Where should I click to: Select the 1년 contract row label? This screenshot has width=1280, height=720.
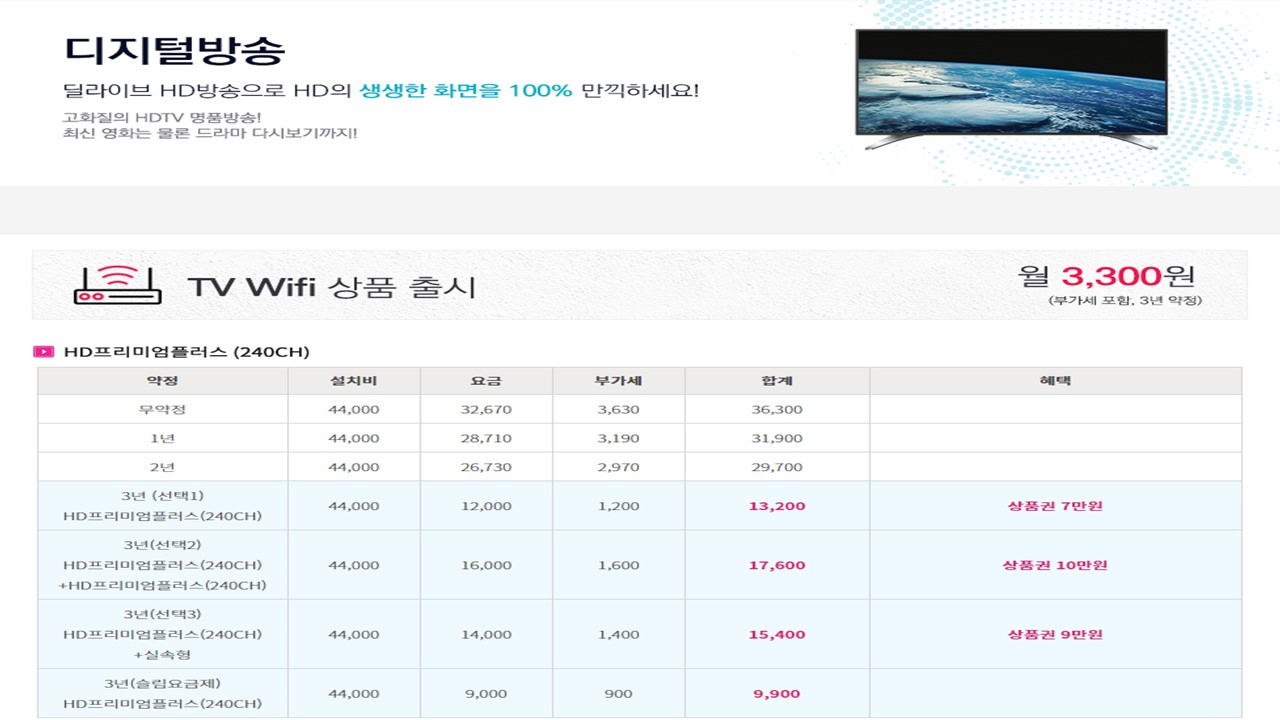coord(162,438)
